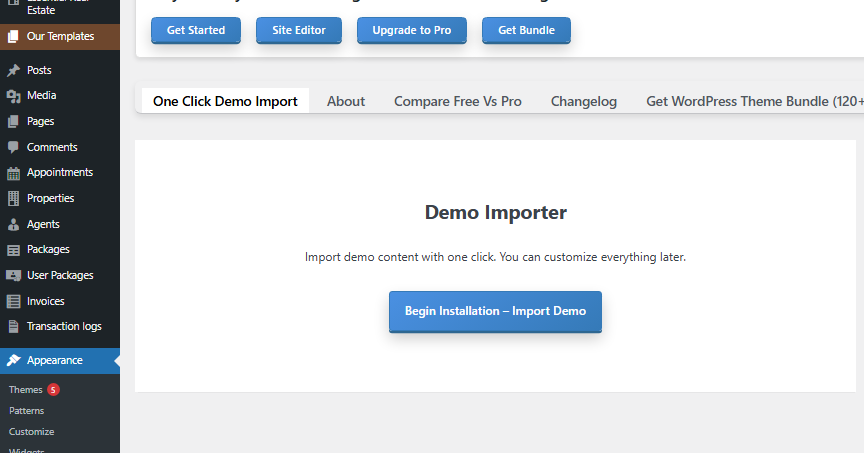Open the Site Editor button
Screen dimensions: 864x453
click(x=299, y=30)
